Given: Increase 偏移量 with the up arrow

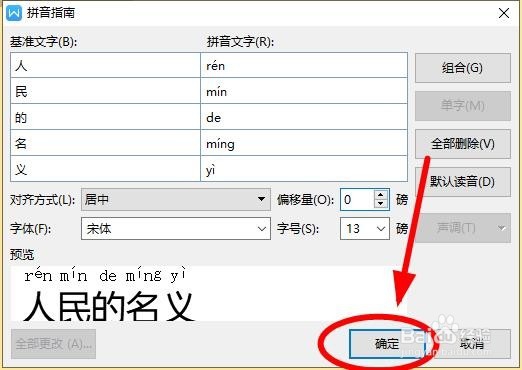Looking at the screenshot, I should 381,195.
